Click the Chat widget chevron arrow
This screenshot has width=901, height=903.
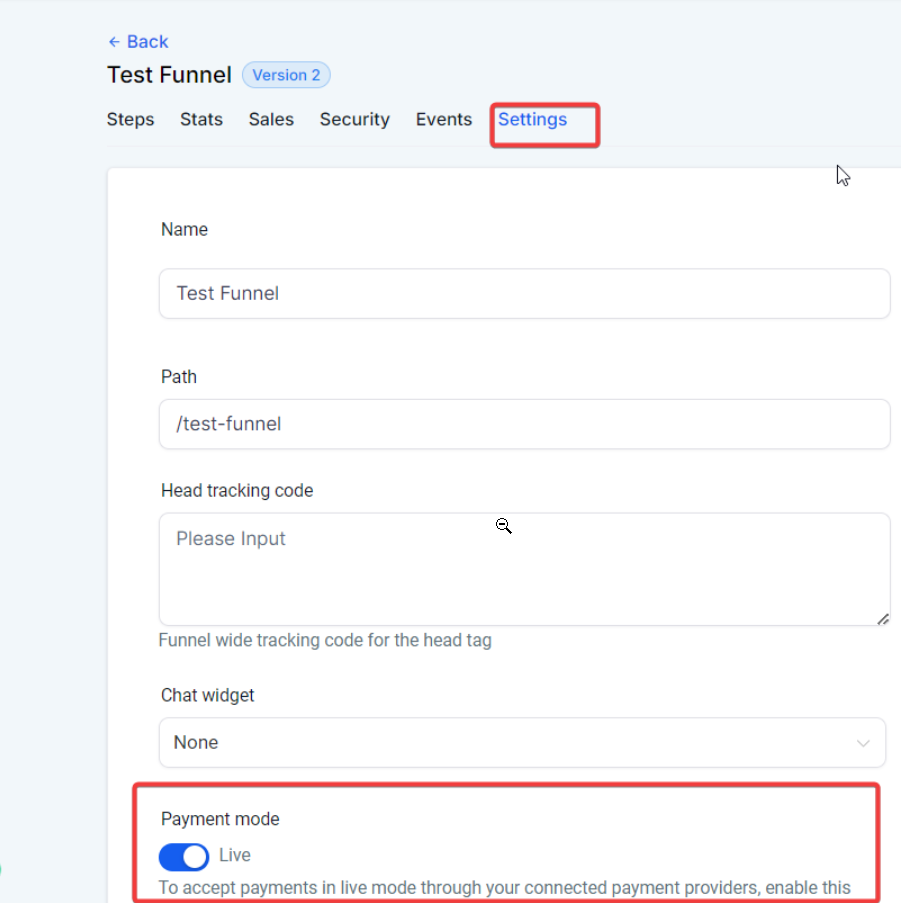pyautogui.click(x=863, y=743)
